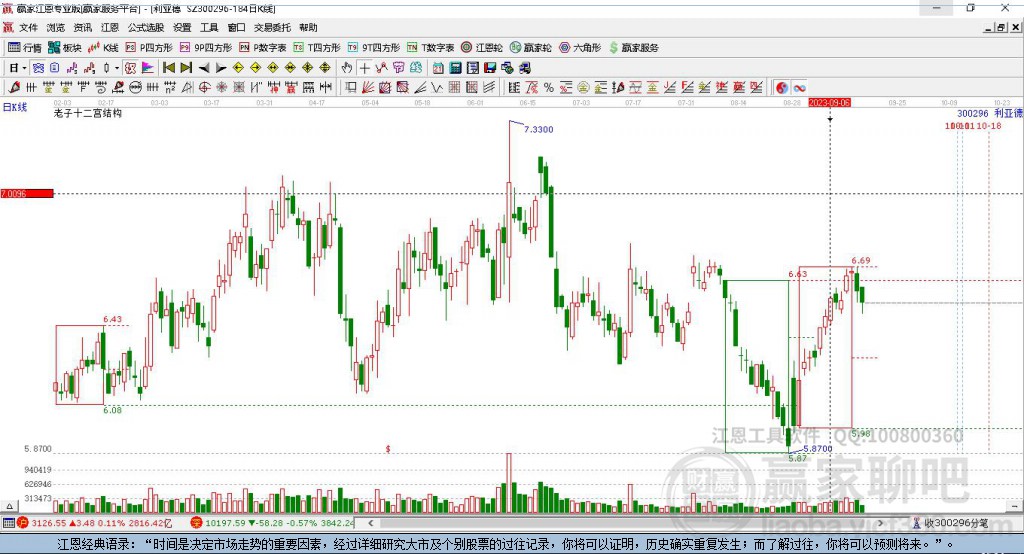Click the 老子十二宫结构 chart label
The image size is (1024, 554).
pos(88,113)
